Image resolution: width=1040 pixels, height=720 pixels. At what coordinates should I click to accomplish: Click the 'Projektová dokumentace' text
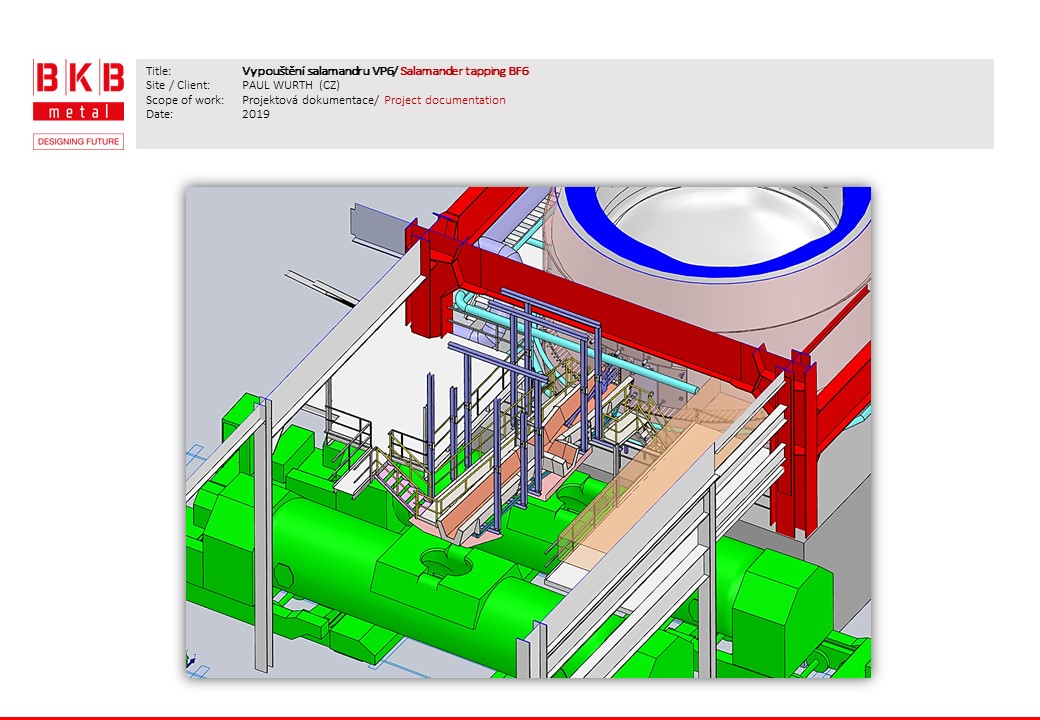click(309, 100)
